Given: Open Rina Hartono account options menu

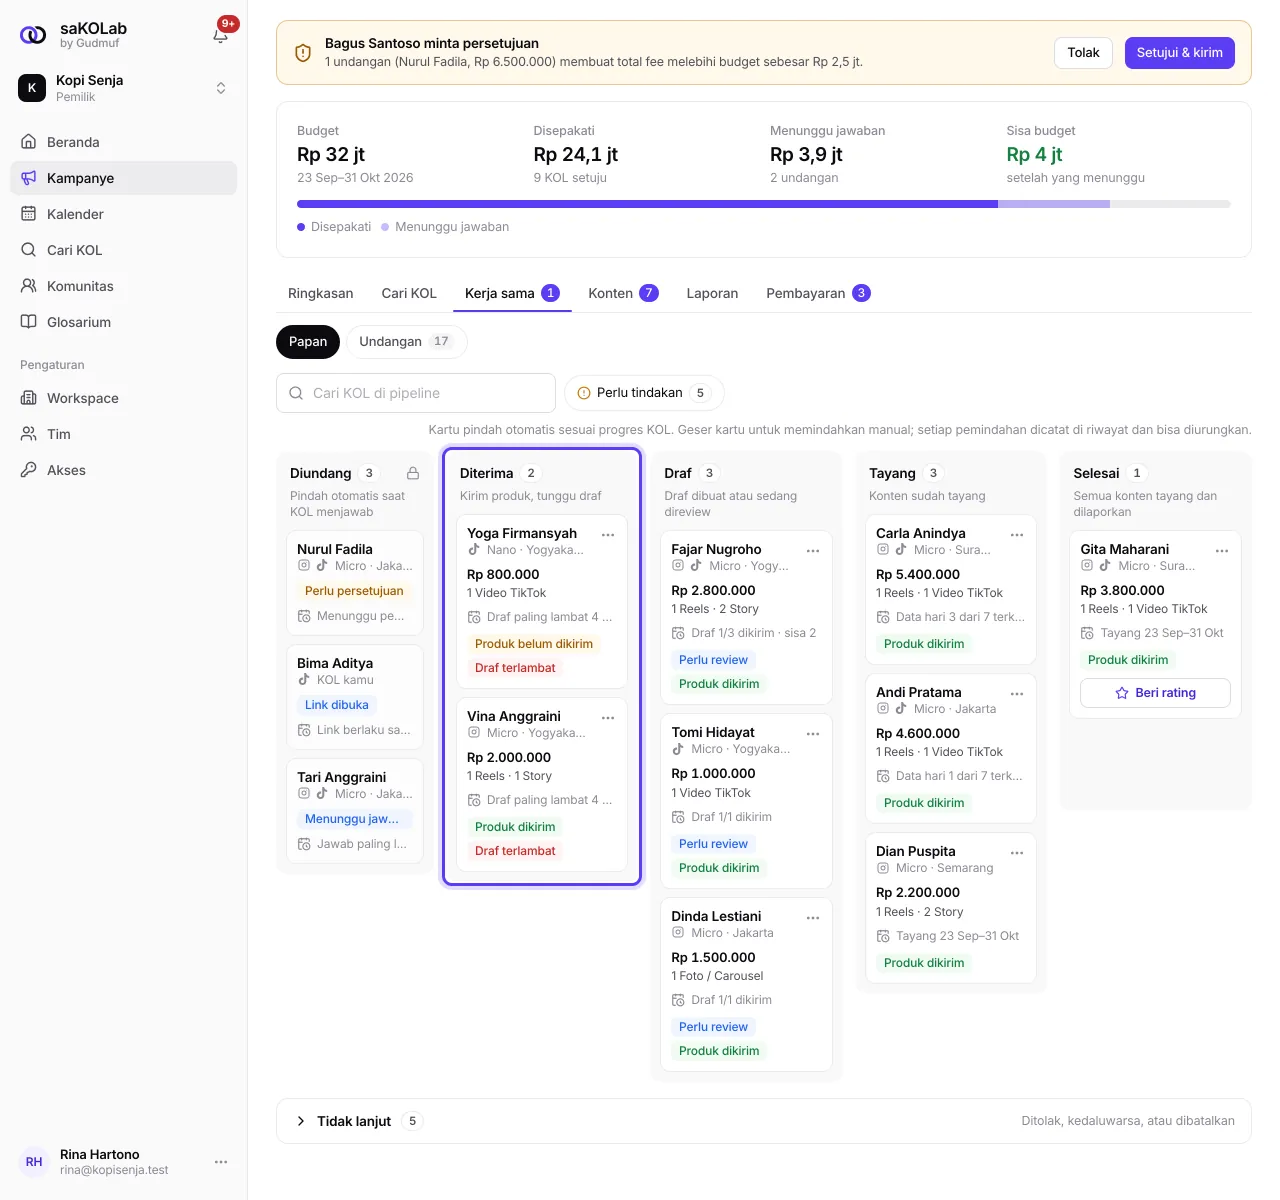Looking at the screenshot, I should [221, 1162].
